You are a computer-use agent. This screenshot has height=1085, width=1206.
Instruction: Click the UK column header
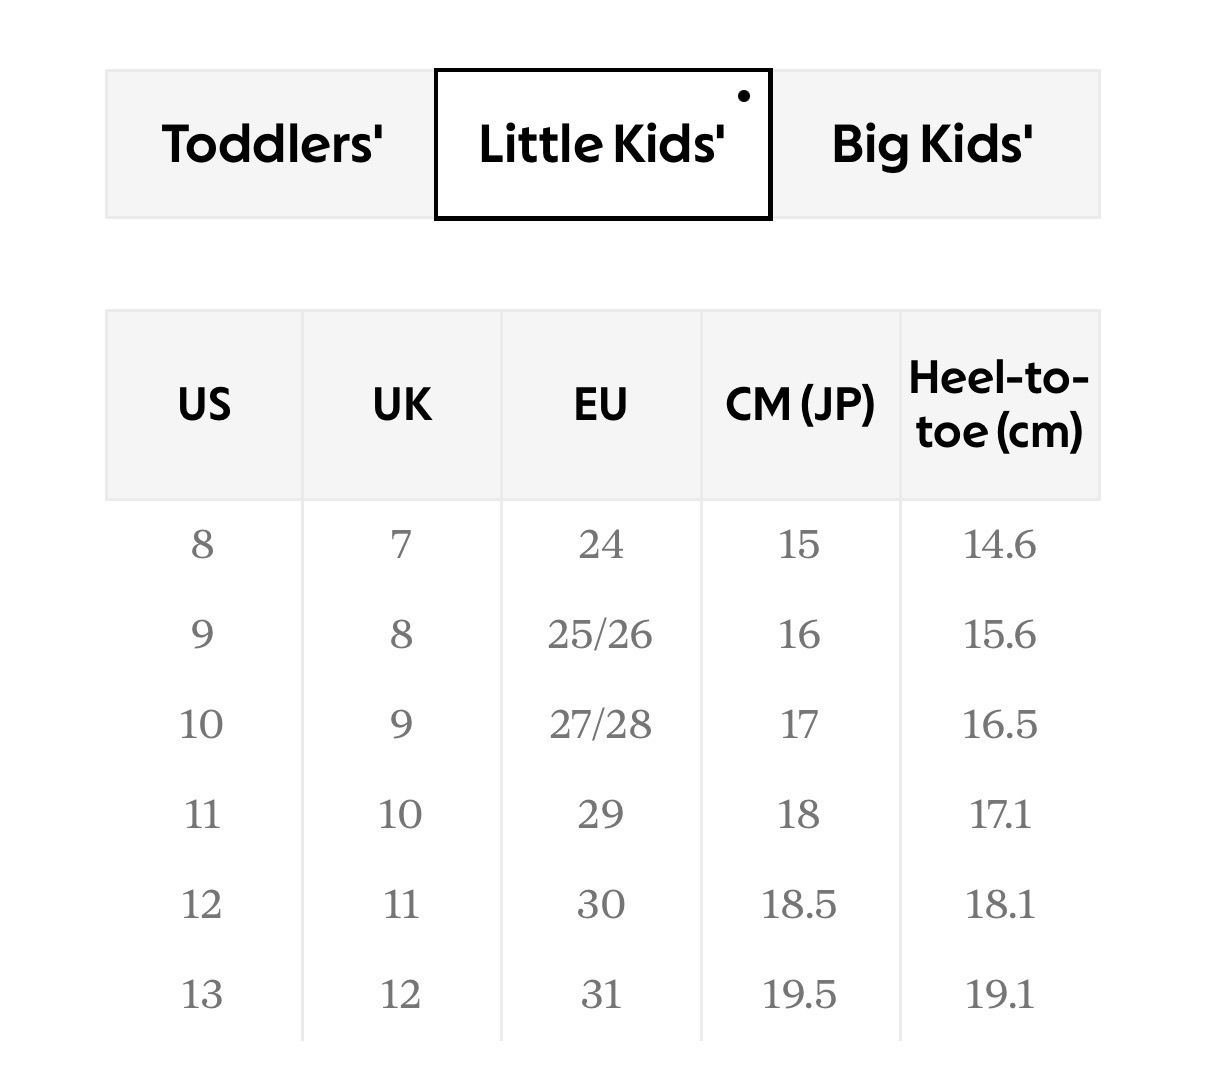pos(402,405)
